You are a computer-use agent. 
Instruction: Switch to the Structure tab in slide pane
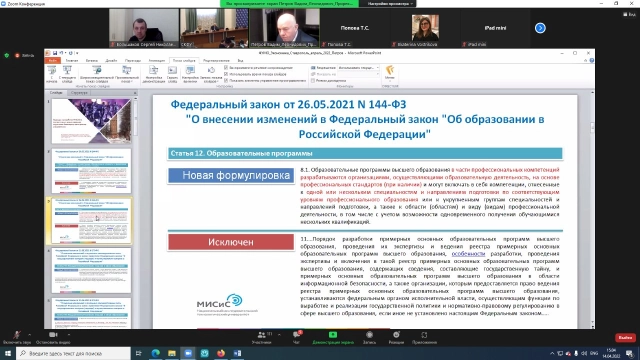pos(79,93)
